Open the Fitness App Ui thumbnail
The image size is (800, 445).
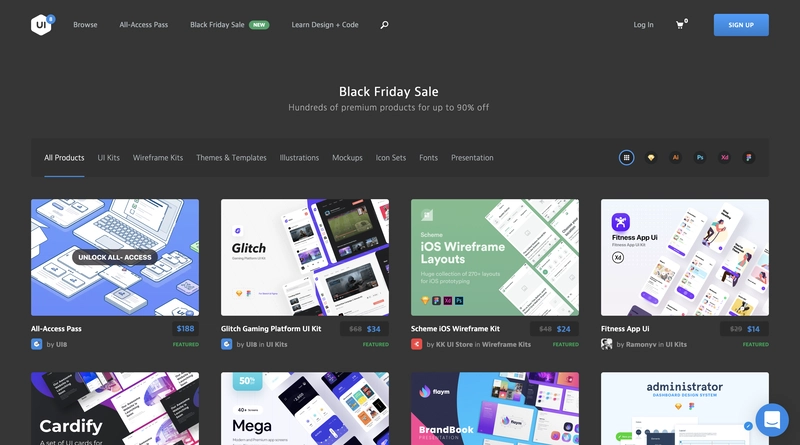pyautogui.click(x=685, y=257)
